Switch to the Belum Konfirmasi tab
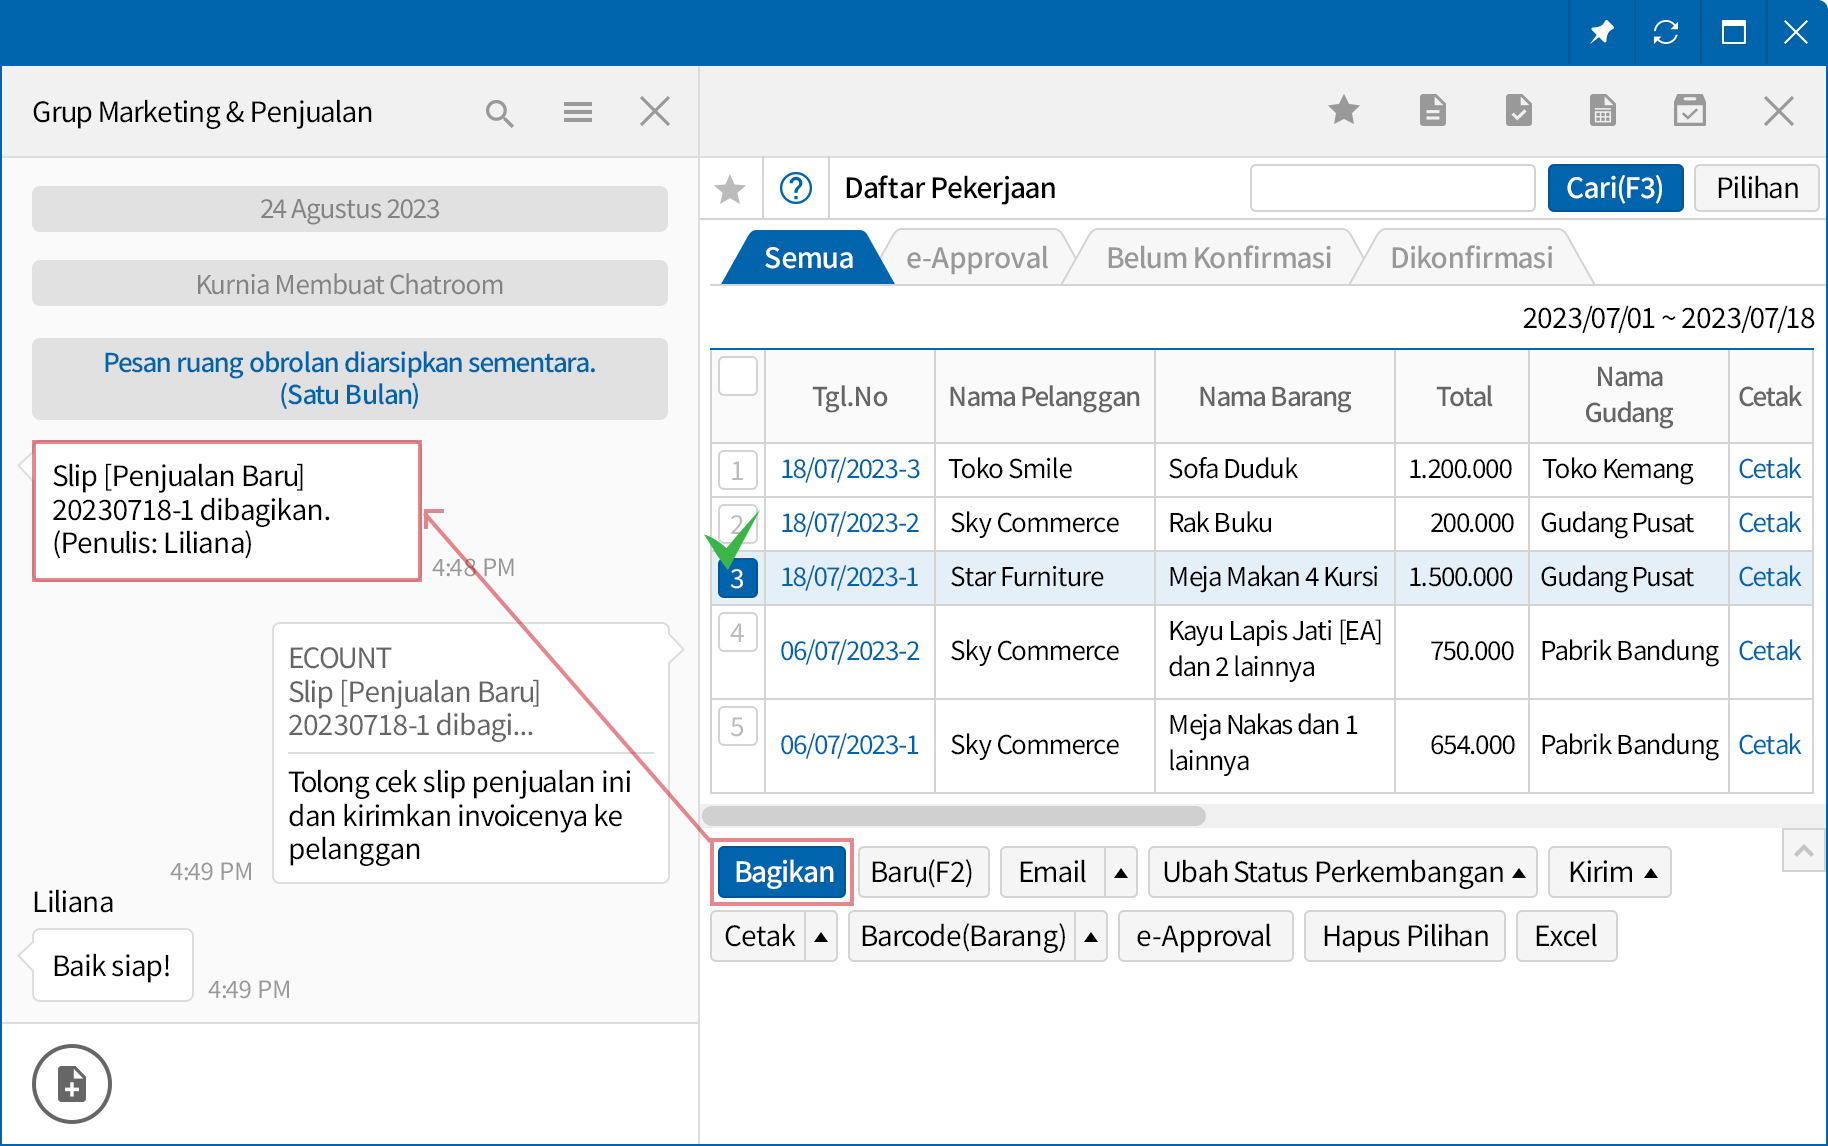The height and width of the screenshot is (1146, 1828). [x=1218, y=258]
